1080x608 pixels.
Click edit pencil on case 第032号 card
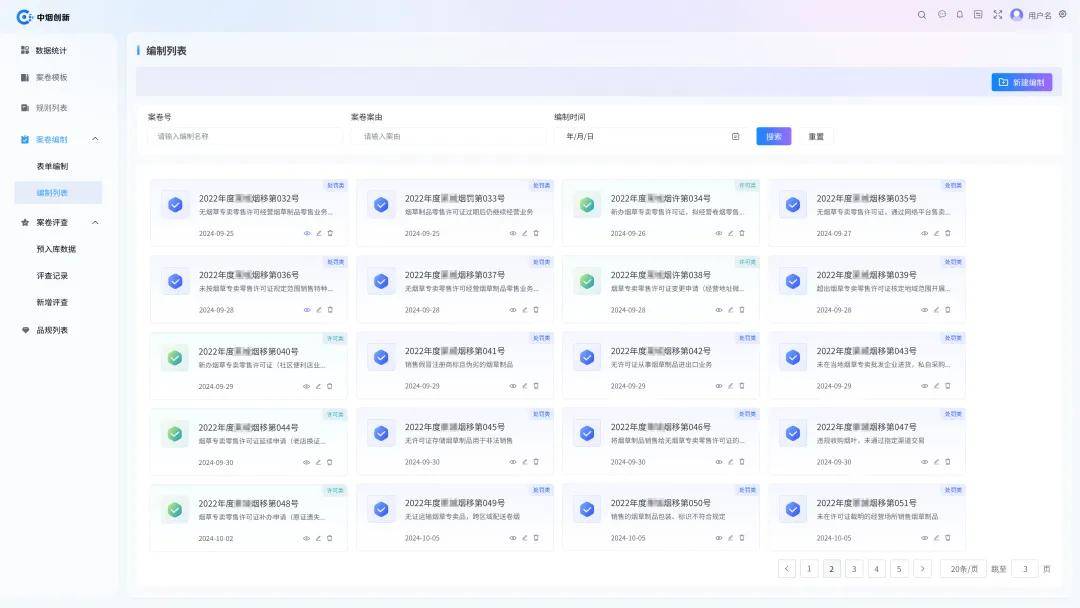[x=319, y=233]
